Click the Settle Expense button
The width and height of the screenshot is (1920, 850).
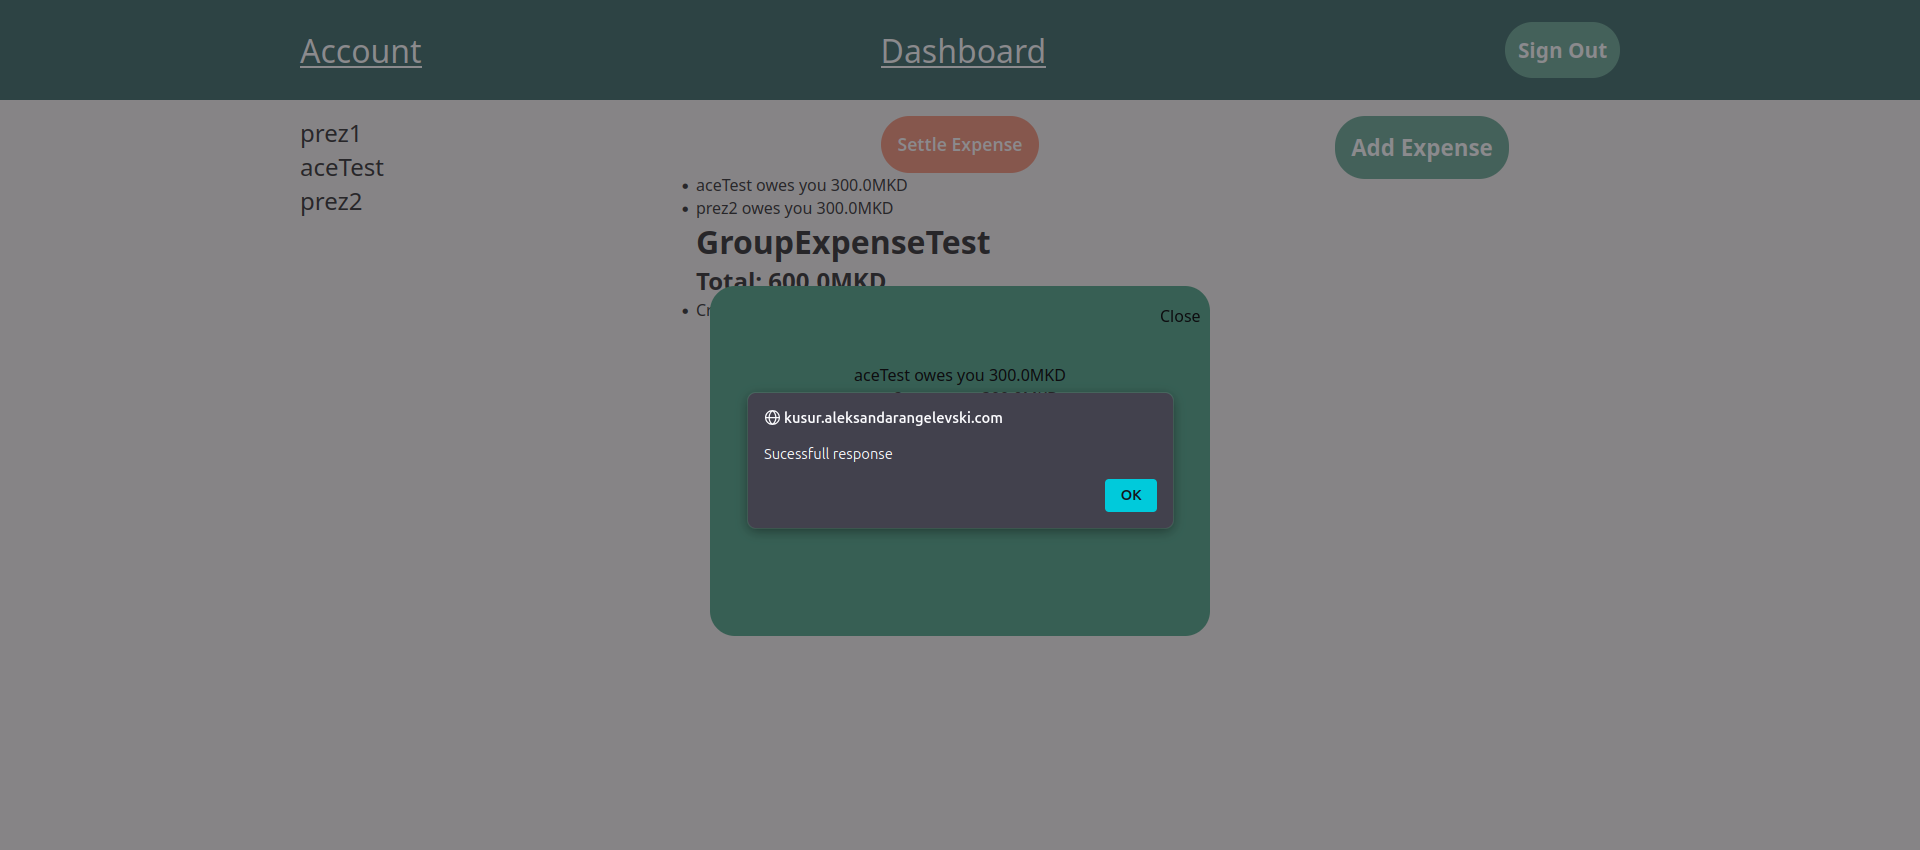tap(959, 145)
